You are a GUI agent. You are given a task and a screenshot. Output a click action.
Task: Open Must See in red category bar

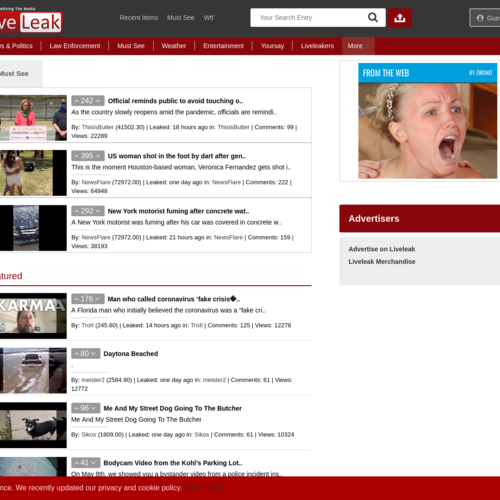tap(131, 46)
